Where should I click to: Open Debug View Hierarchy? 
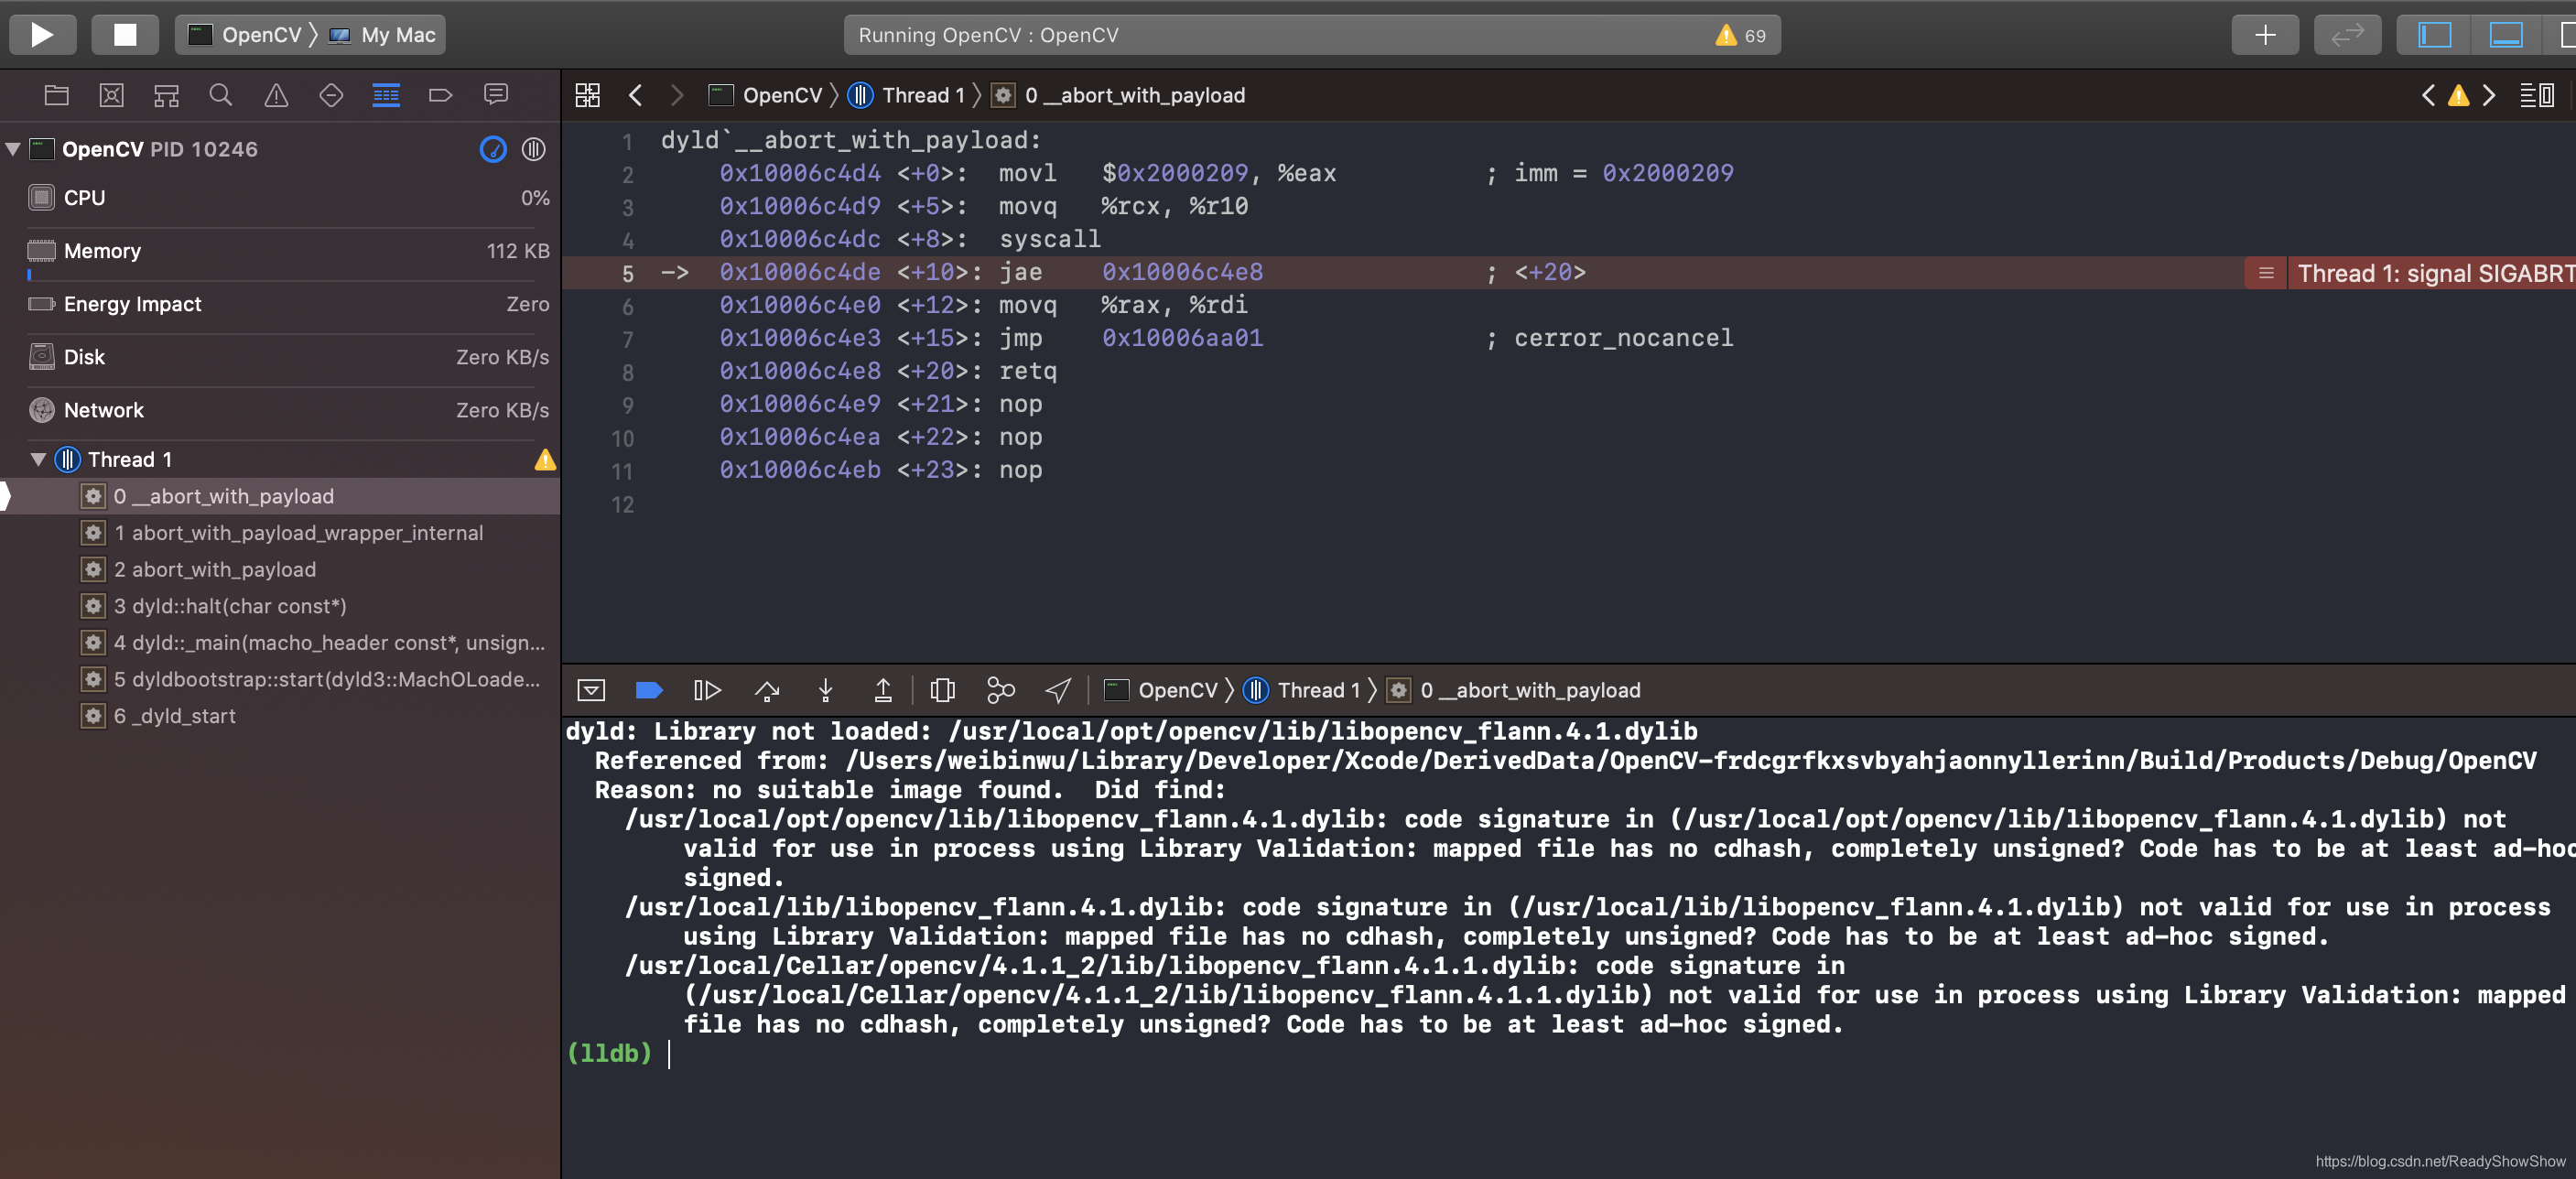tap(942, 690)
